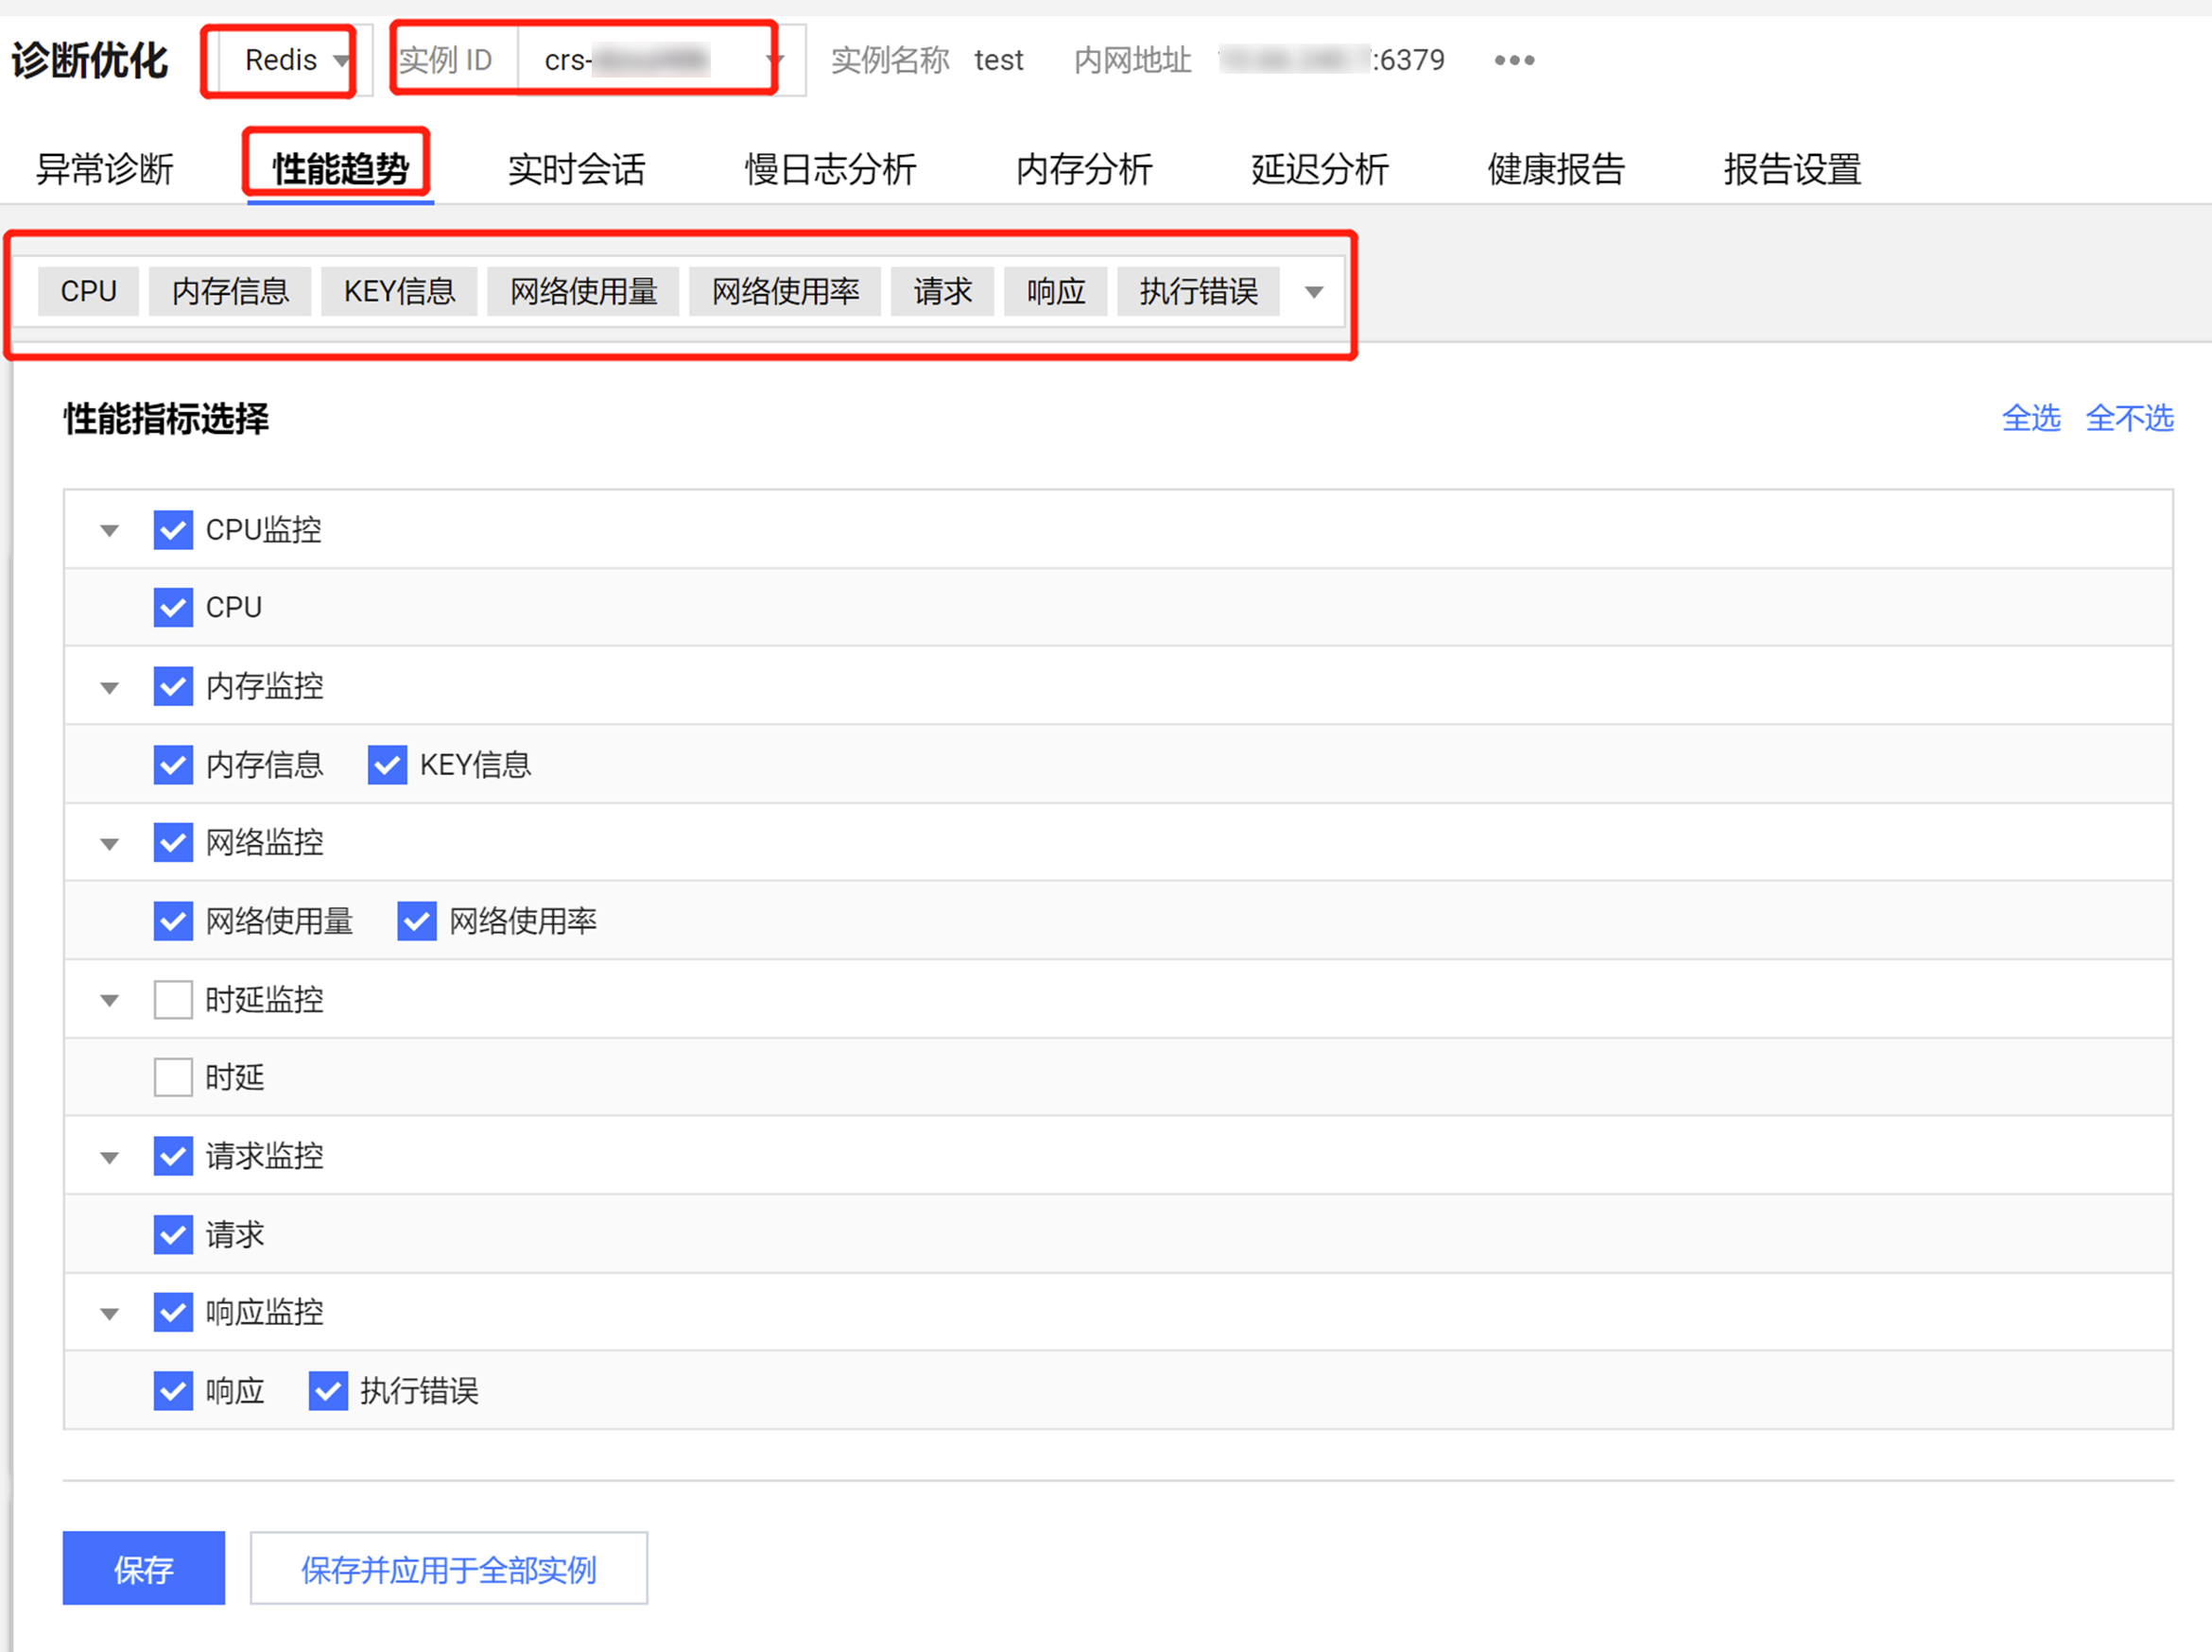Open the 健康报告 tab
This screenshot has height=1652, width=2212.
pyautogui.click(x=1555, y=169)
